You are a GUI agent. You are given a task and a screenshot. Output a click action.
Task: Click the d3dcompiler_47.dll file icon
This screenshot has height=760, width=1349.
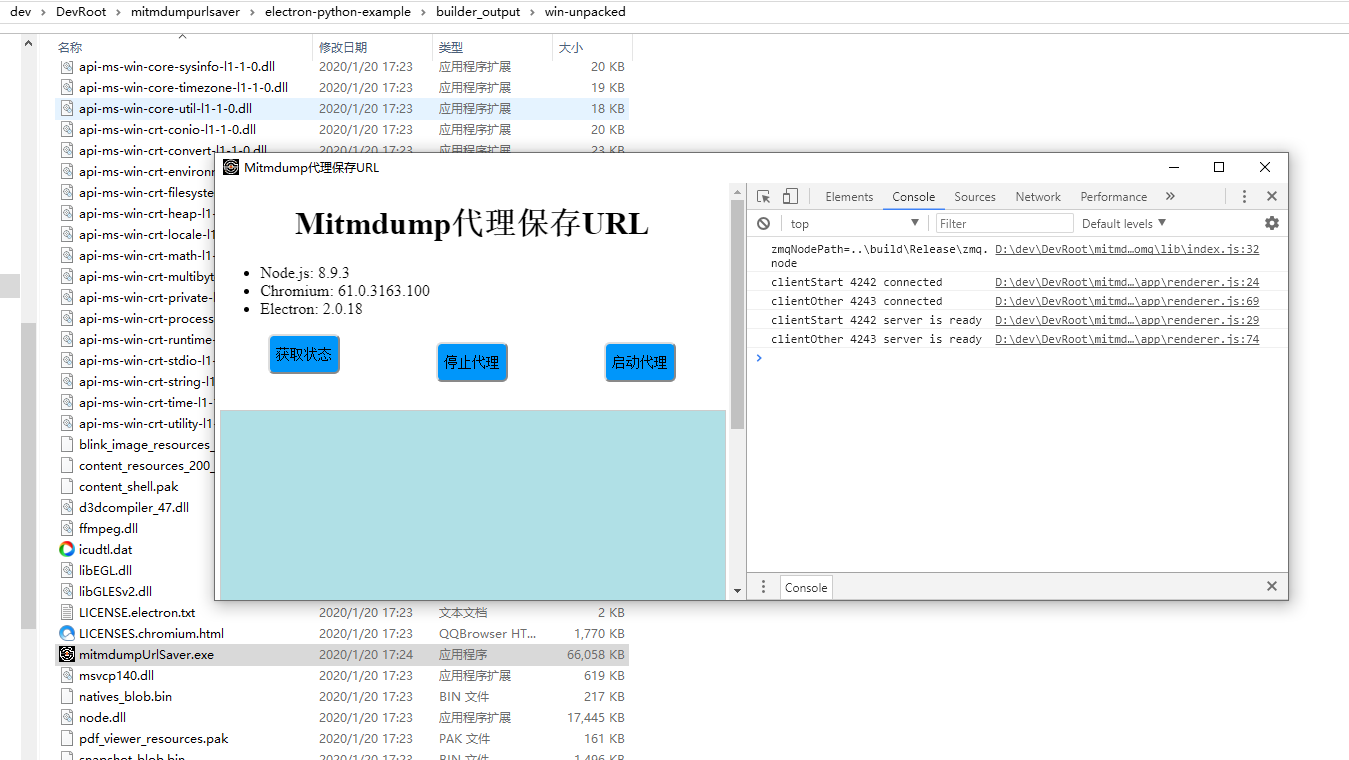[67, 507]
